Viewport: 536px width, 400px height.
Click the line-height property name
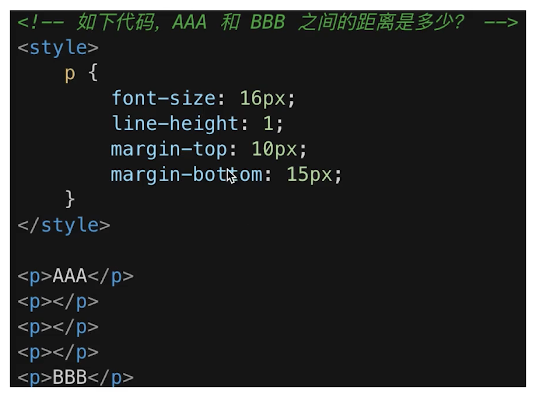[x=175, y=123]
